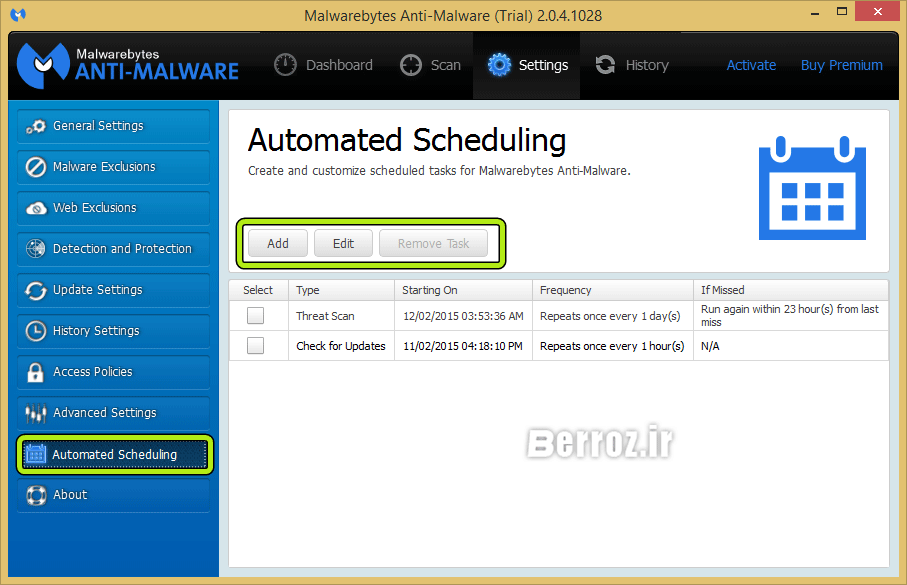Click the Activate link
The width and height of the screenshot is (907, 585).
[751, 65]
